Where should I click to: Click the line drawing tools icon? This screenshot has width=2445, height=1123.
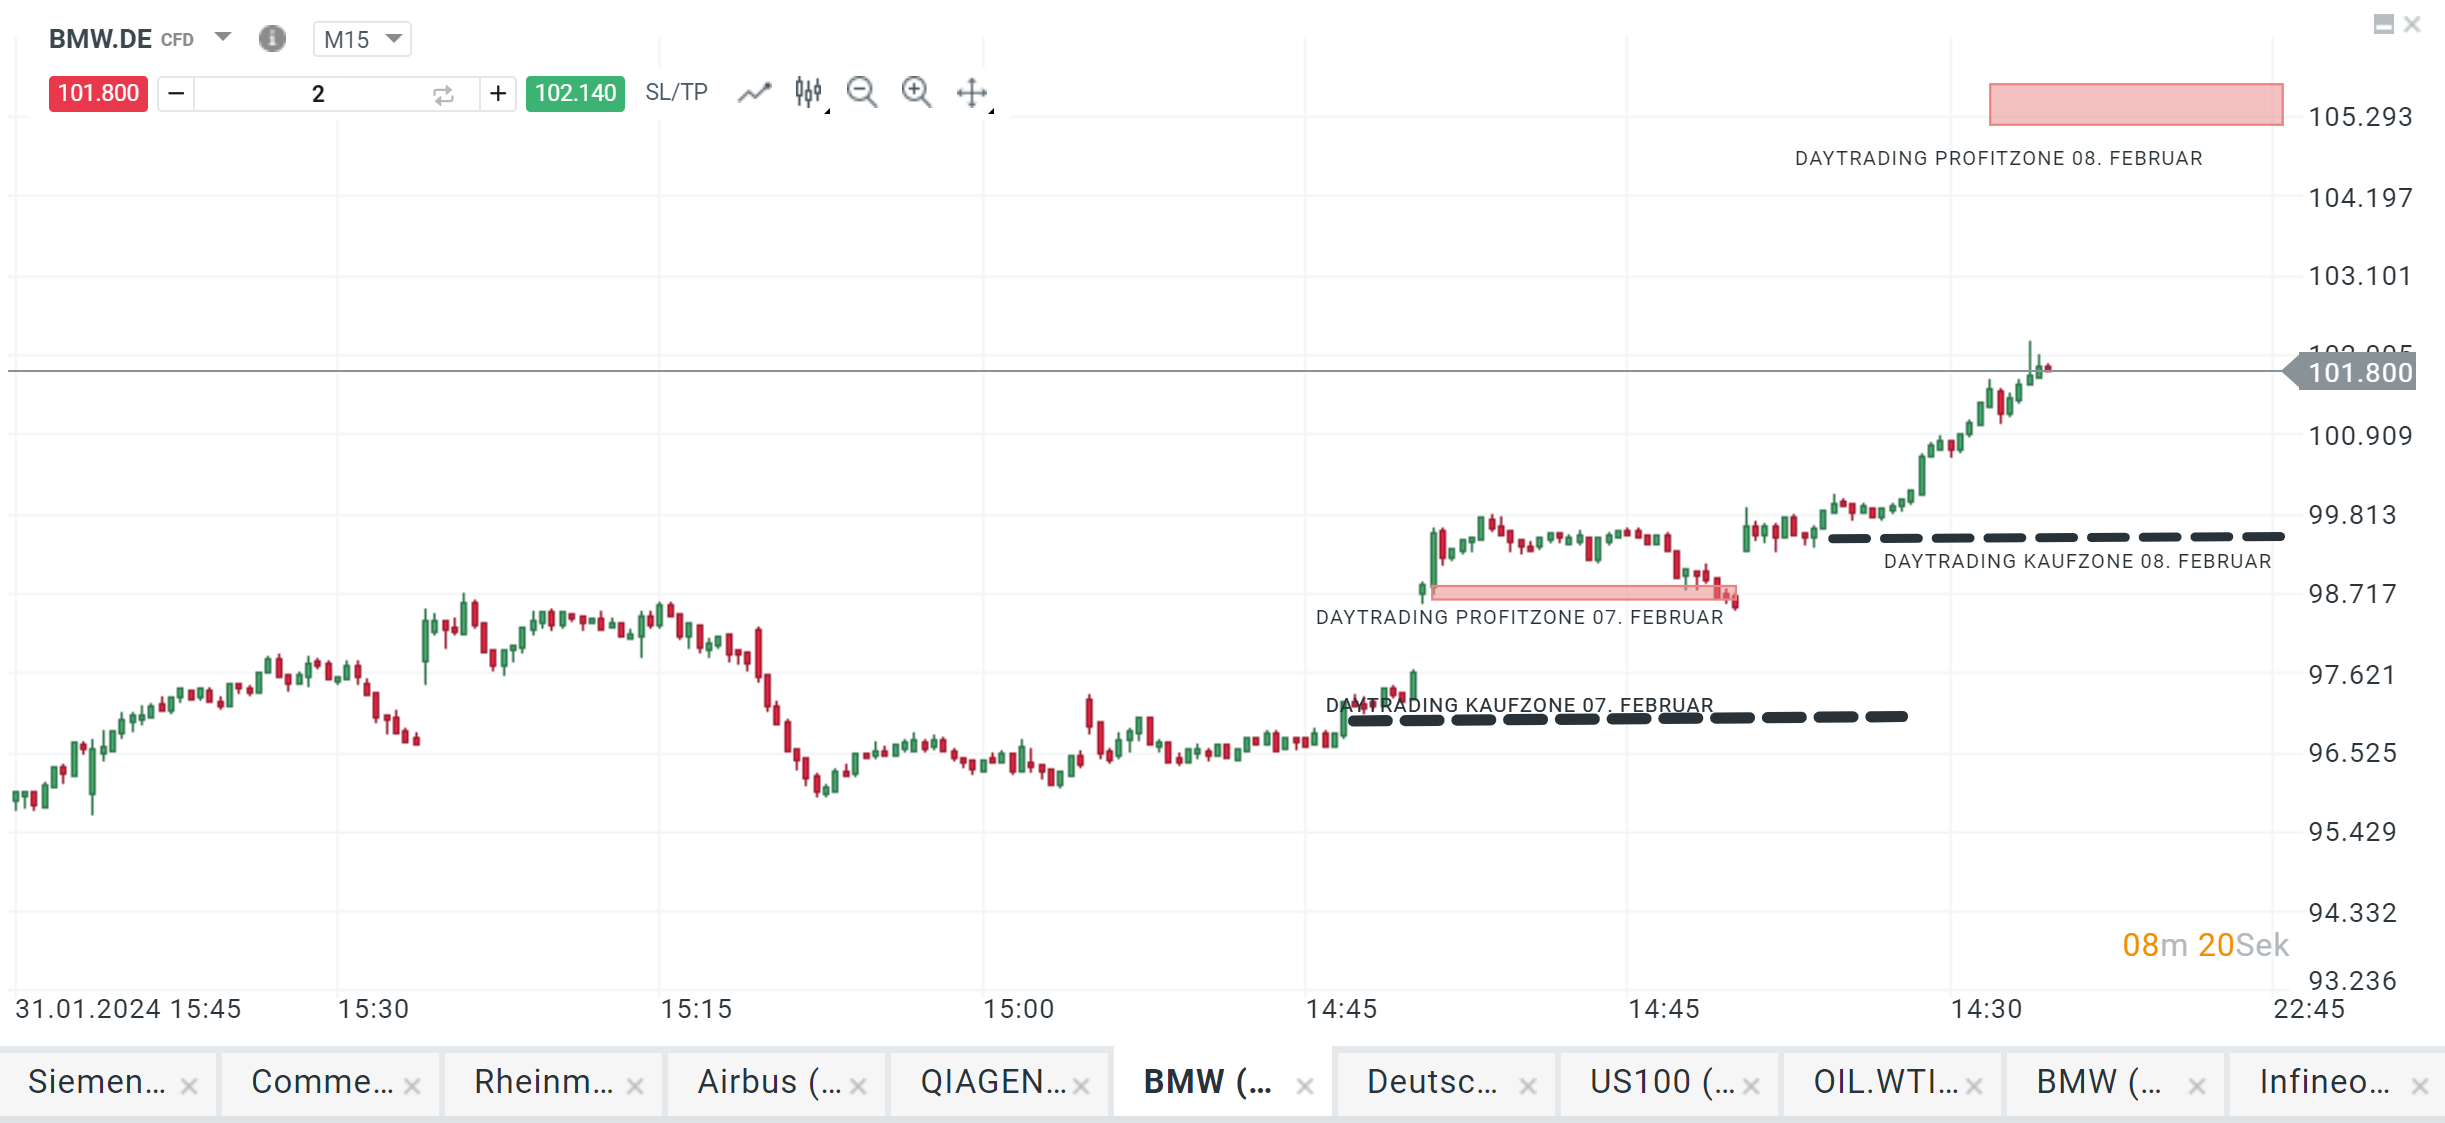[755, 93]
